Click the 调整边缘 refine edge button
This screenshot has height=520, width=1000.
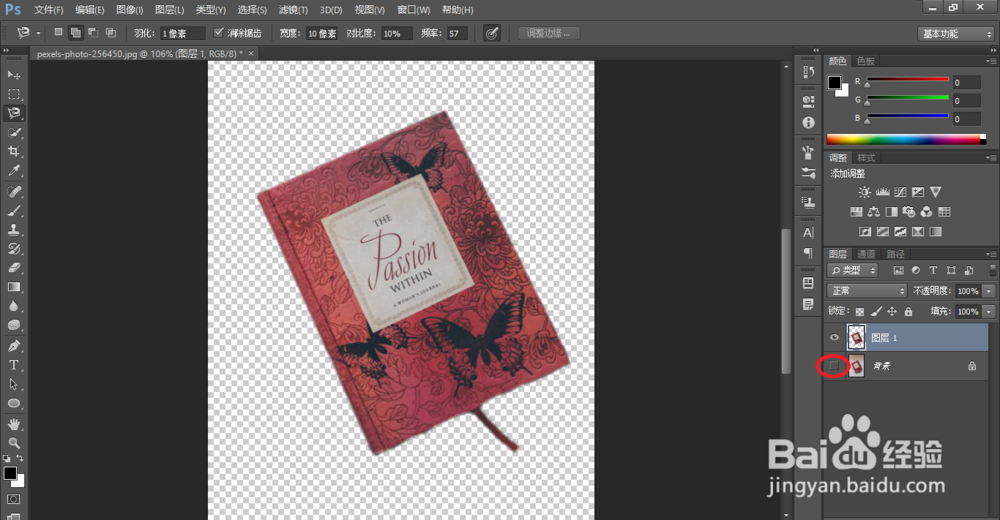point(548,33)
